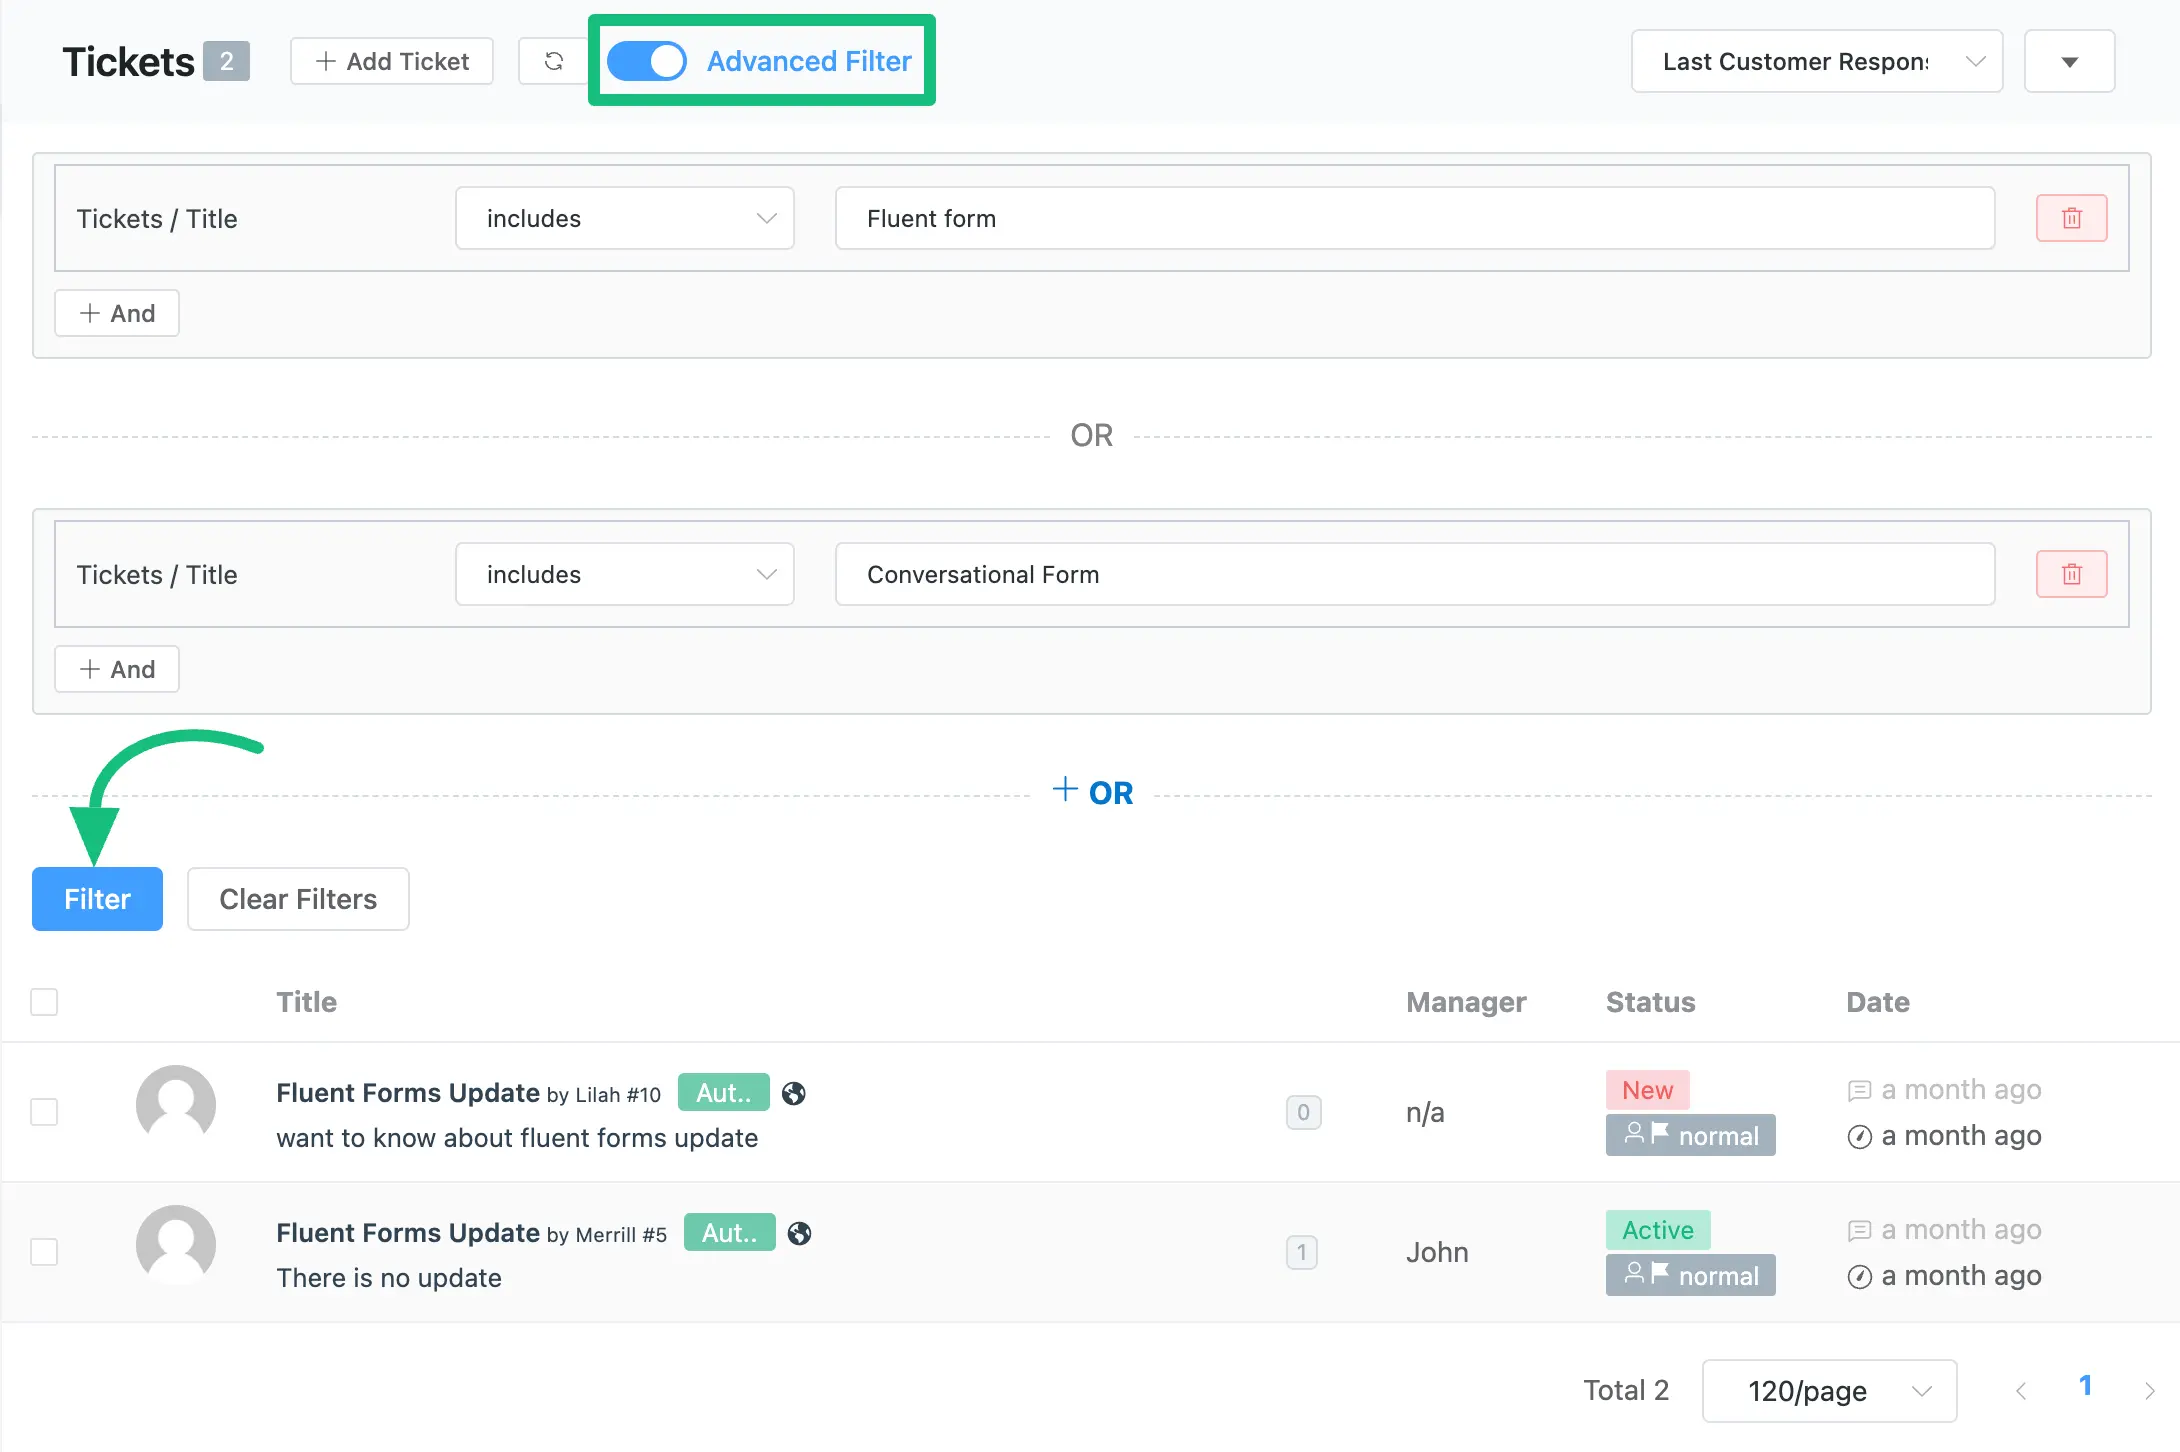The width and height of the screenshot is (2180, 1452).
Task: Click the + OR add group link
Action: click(1092, 792)
